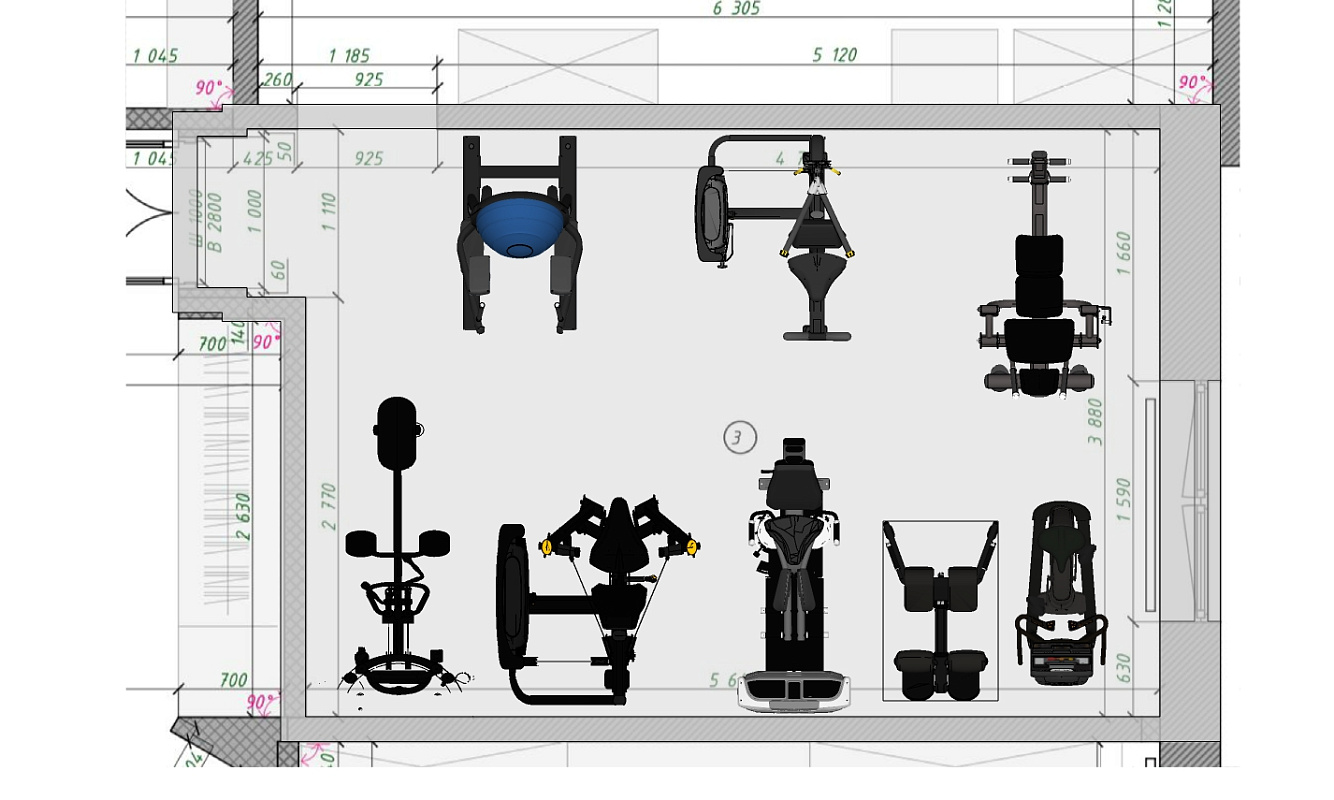Click the 2 770 vertical dimension
Image resolution: width=1334 pixels, height=800 pixels.
(x=330, y=506)
